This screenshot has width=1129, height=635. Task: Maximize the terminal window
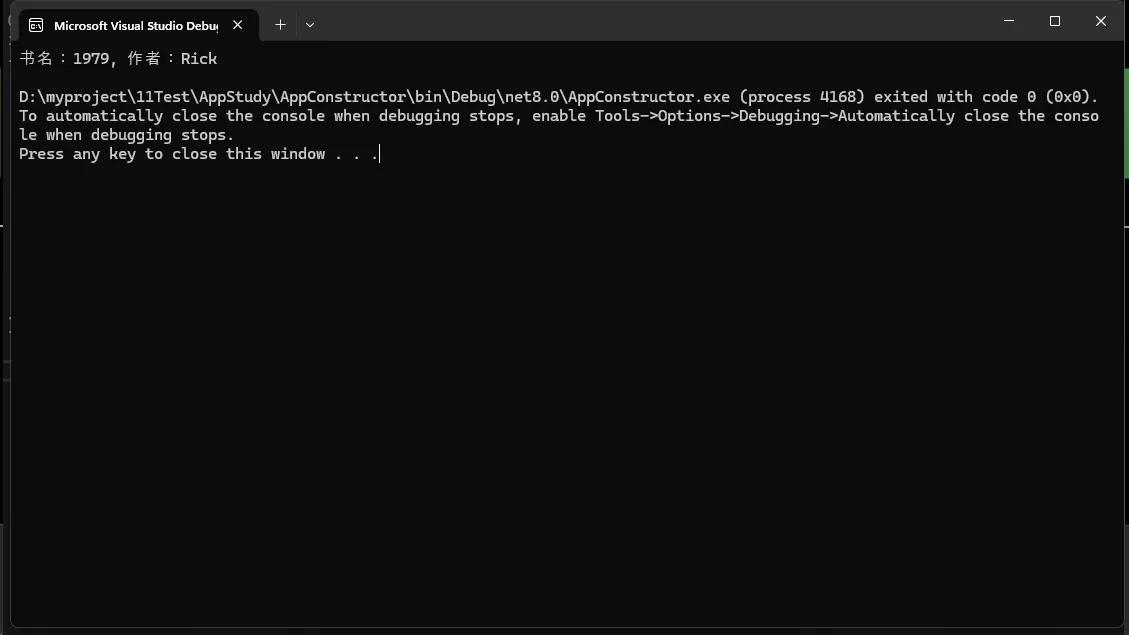click(1055, 21)
